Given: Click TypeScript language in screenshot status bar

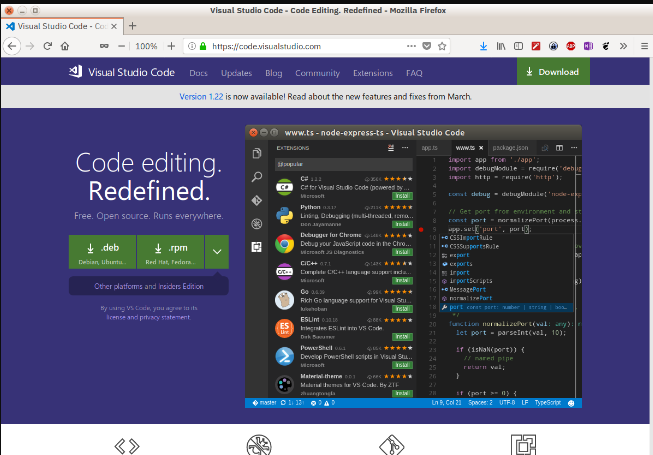Looking at the screenshot, I should click(548, 403).
